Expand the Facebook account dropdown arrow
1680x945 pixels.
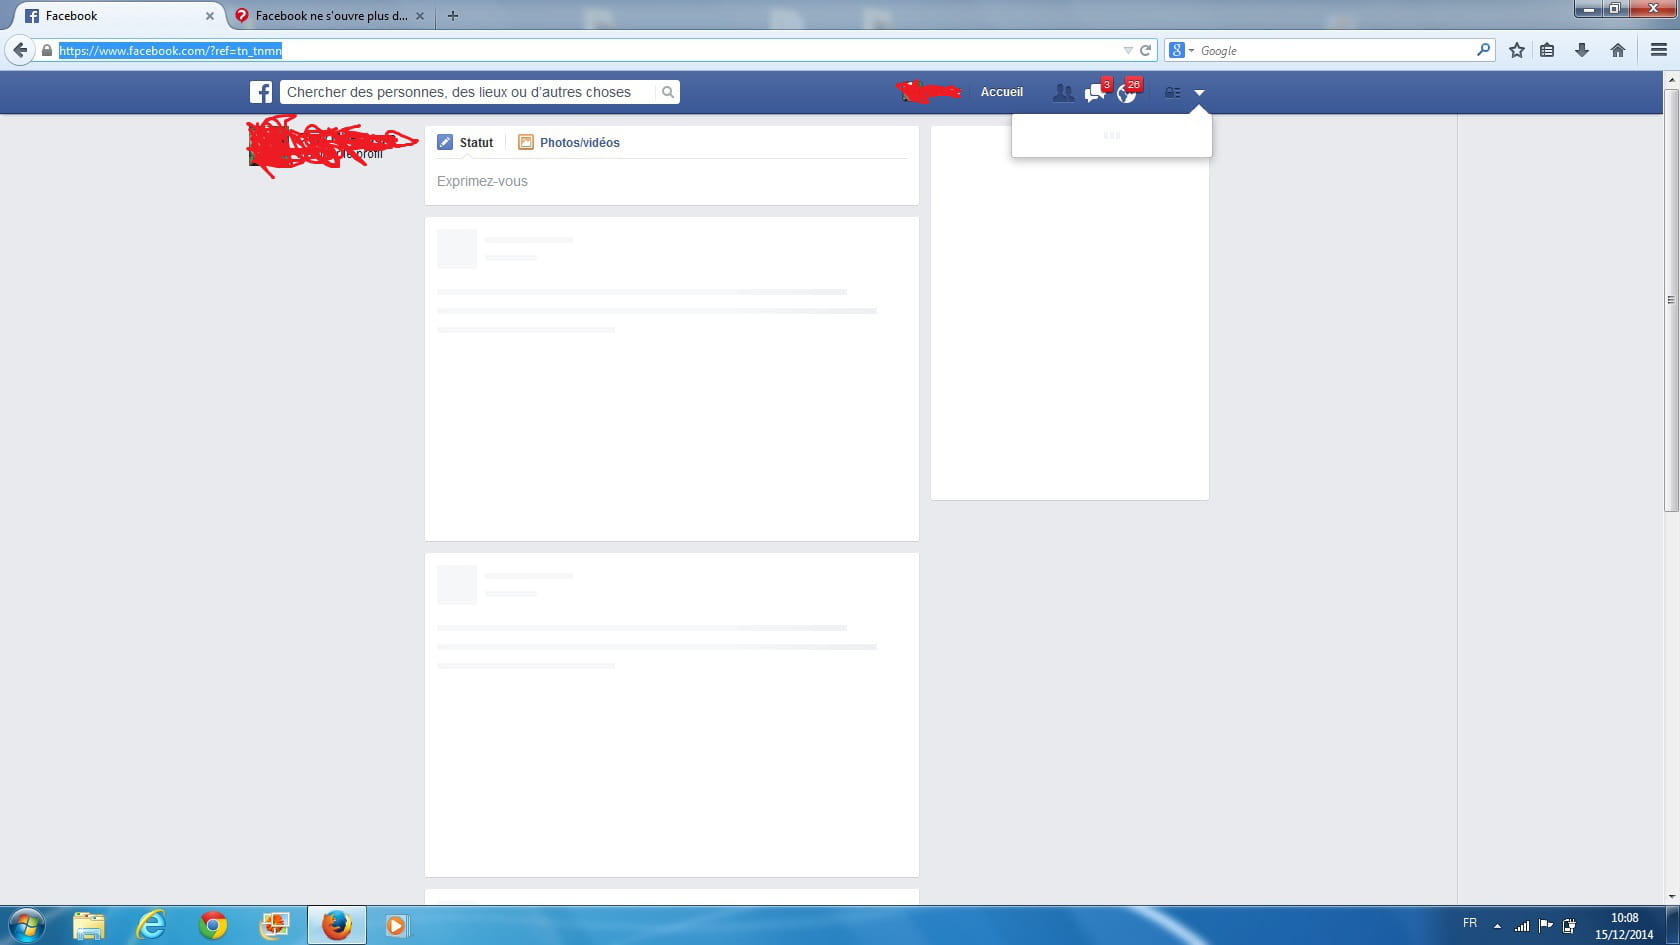tap(1199, 93)
